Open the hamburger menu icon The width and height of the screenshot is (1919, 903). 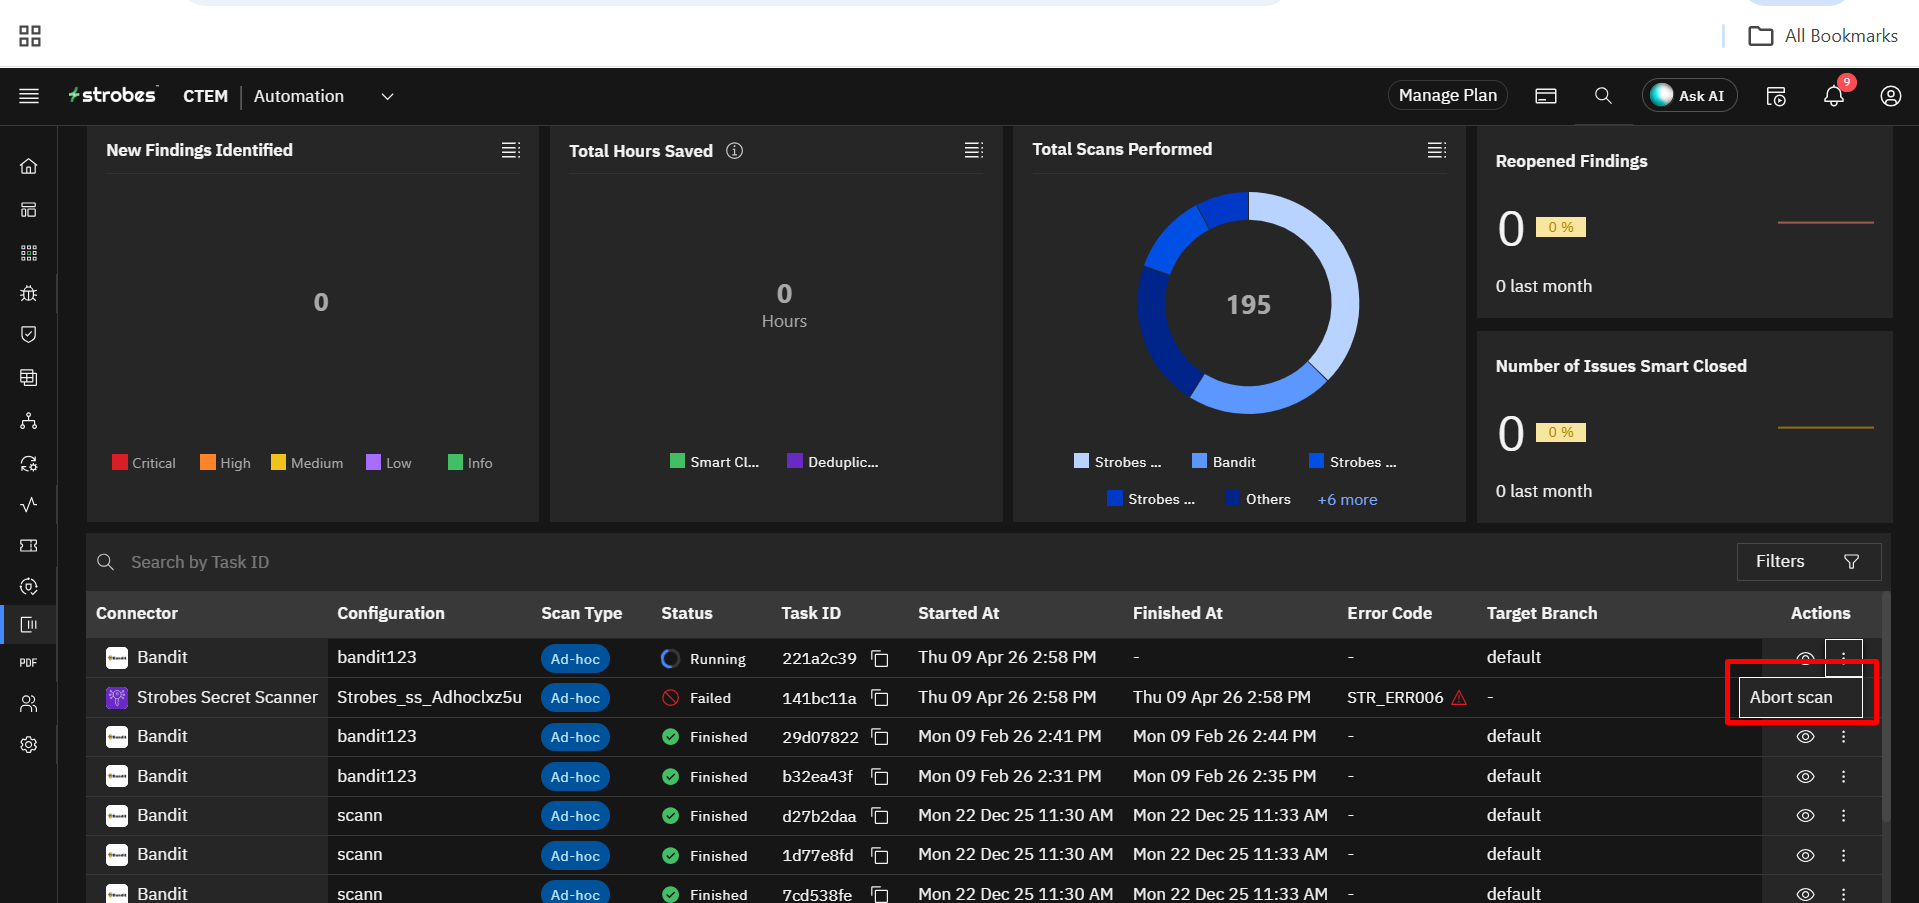point(29,96)
